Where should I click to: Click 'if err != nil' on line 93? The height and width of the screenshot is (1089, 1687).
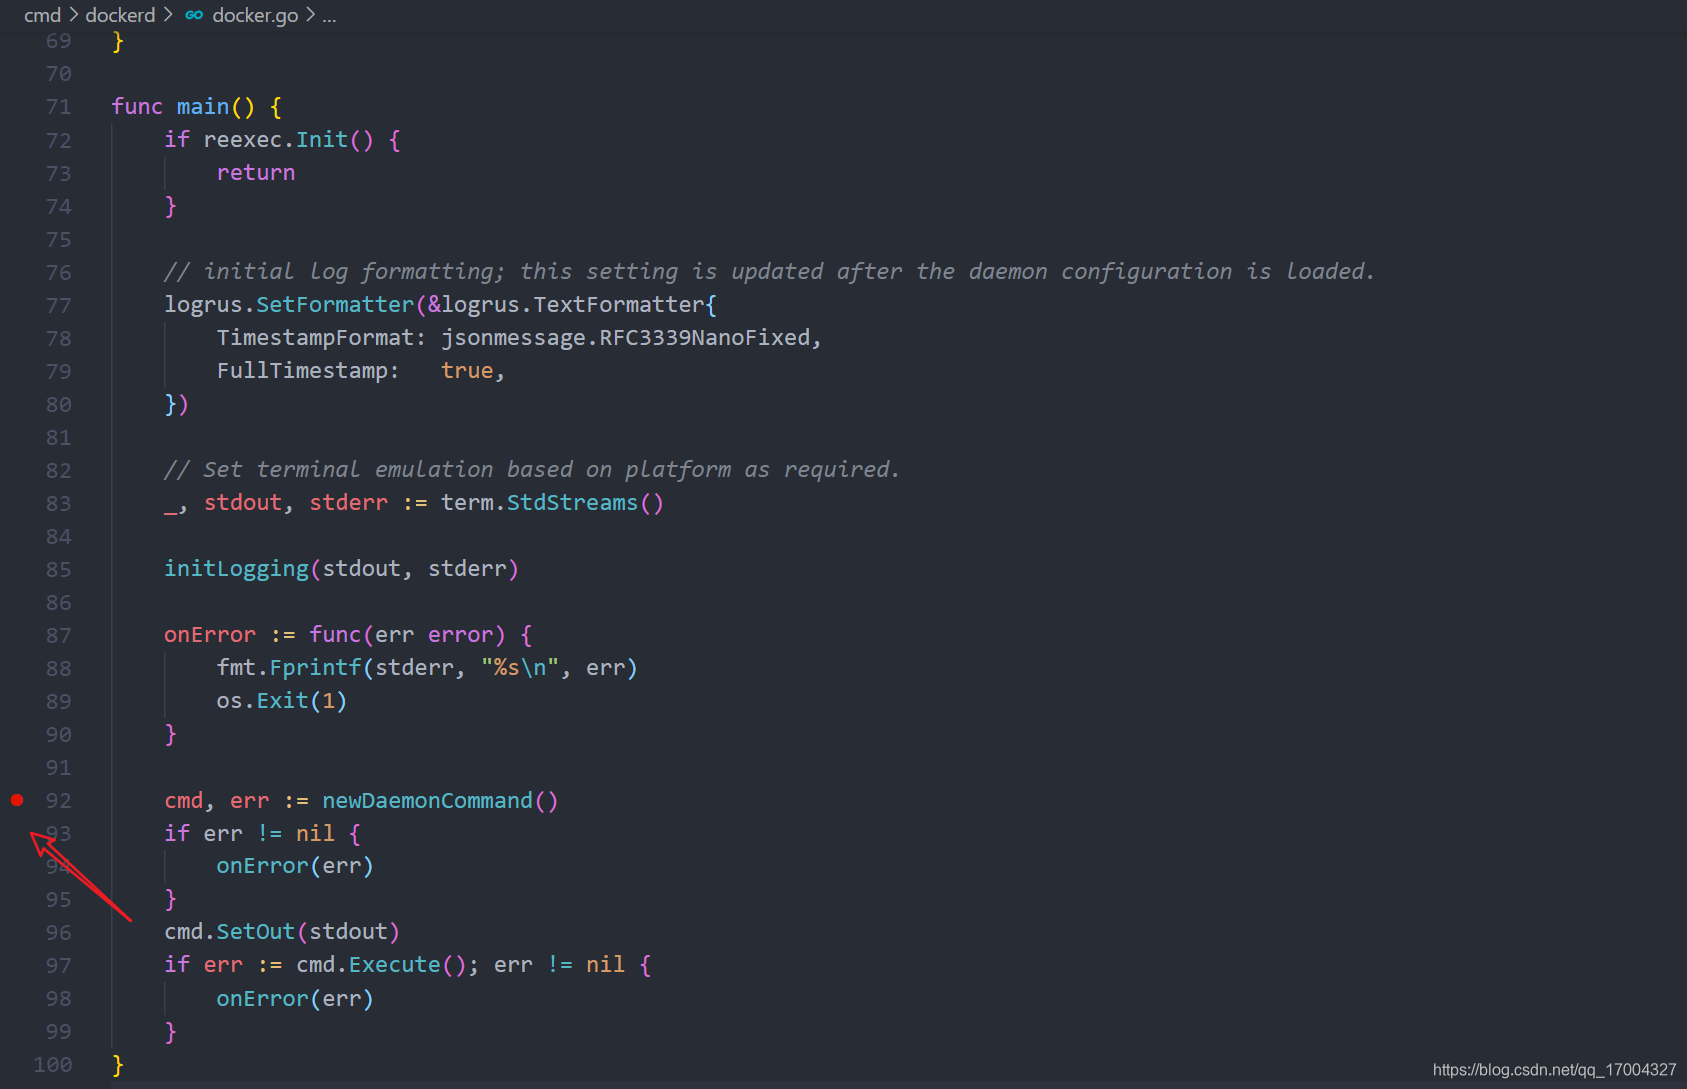pyautogui.click(x=249, y=834)
